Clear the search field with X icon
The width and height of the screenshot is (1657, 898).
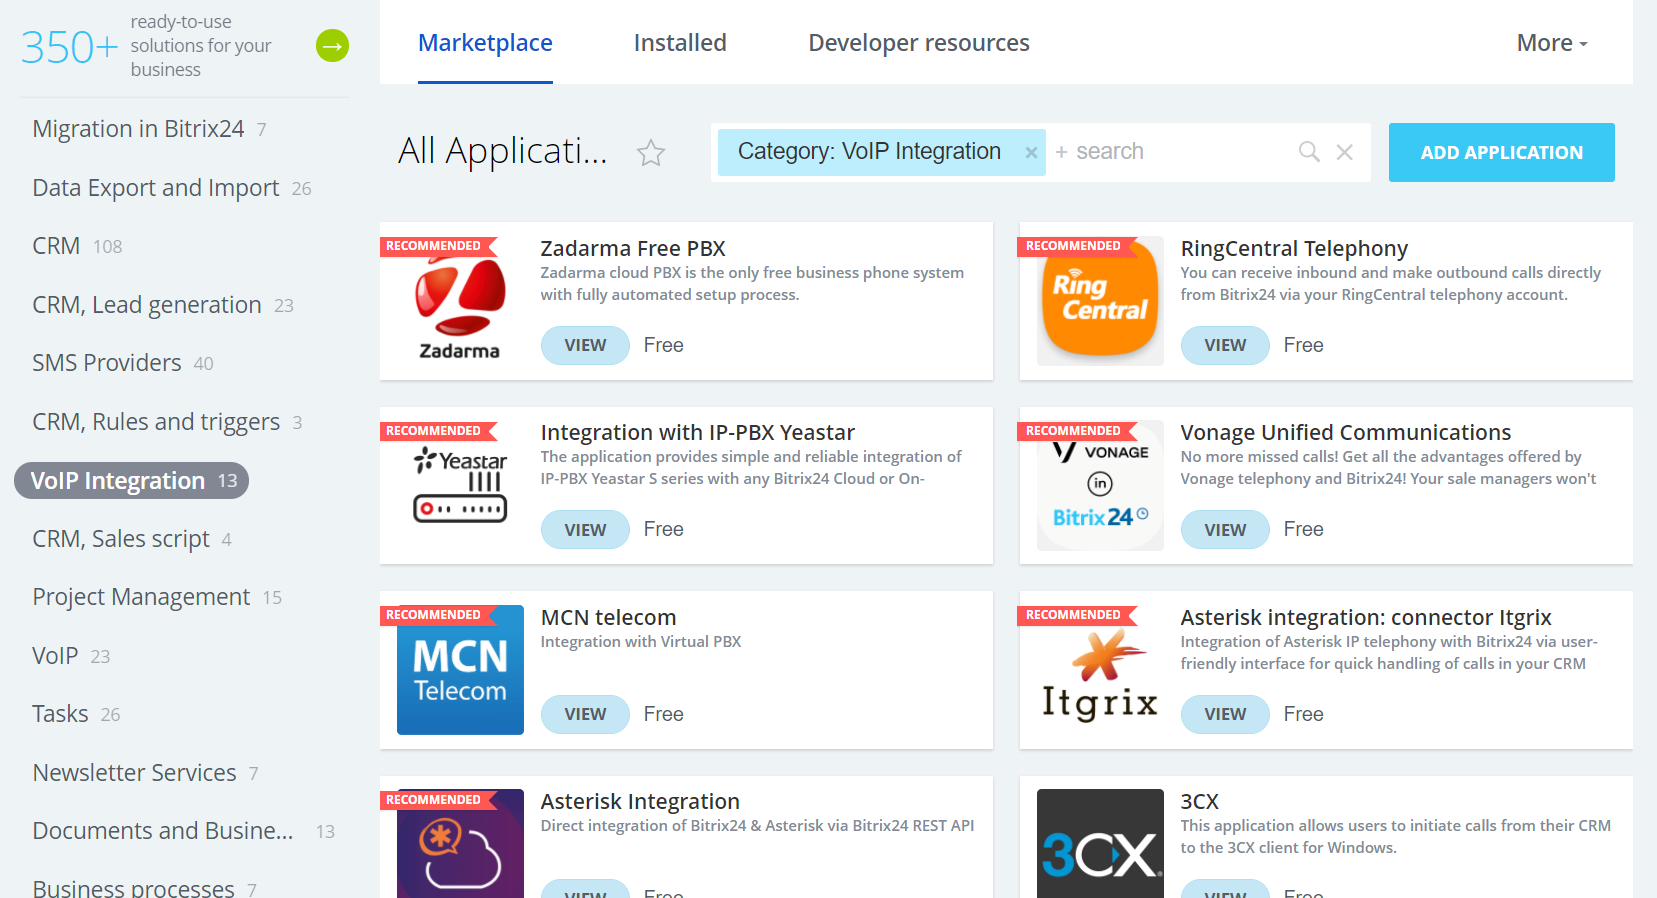[1345, 152]
